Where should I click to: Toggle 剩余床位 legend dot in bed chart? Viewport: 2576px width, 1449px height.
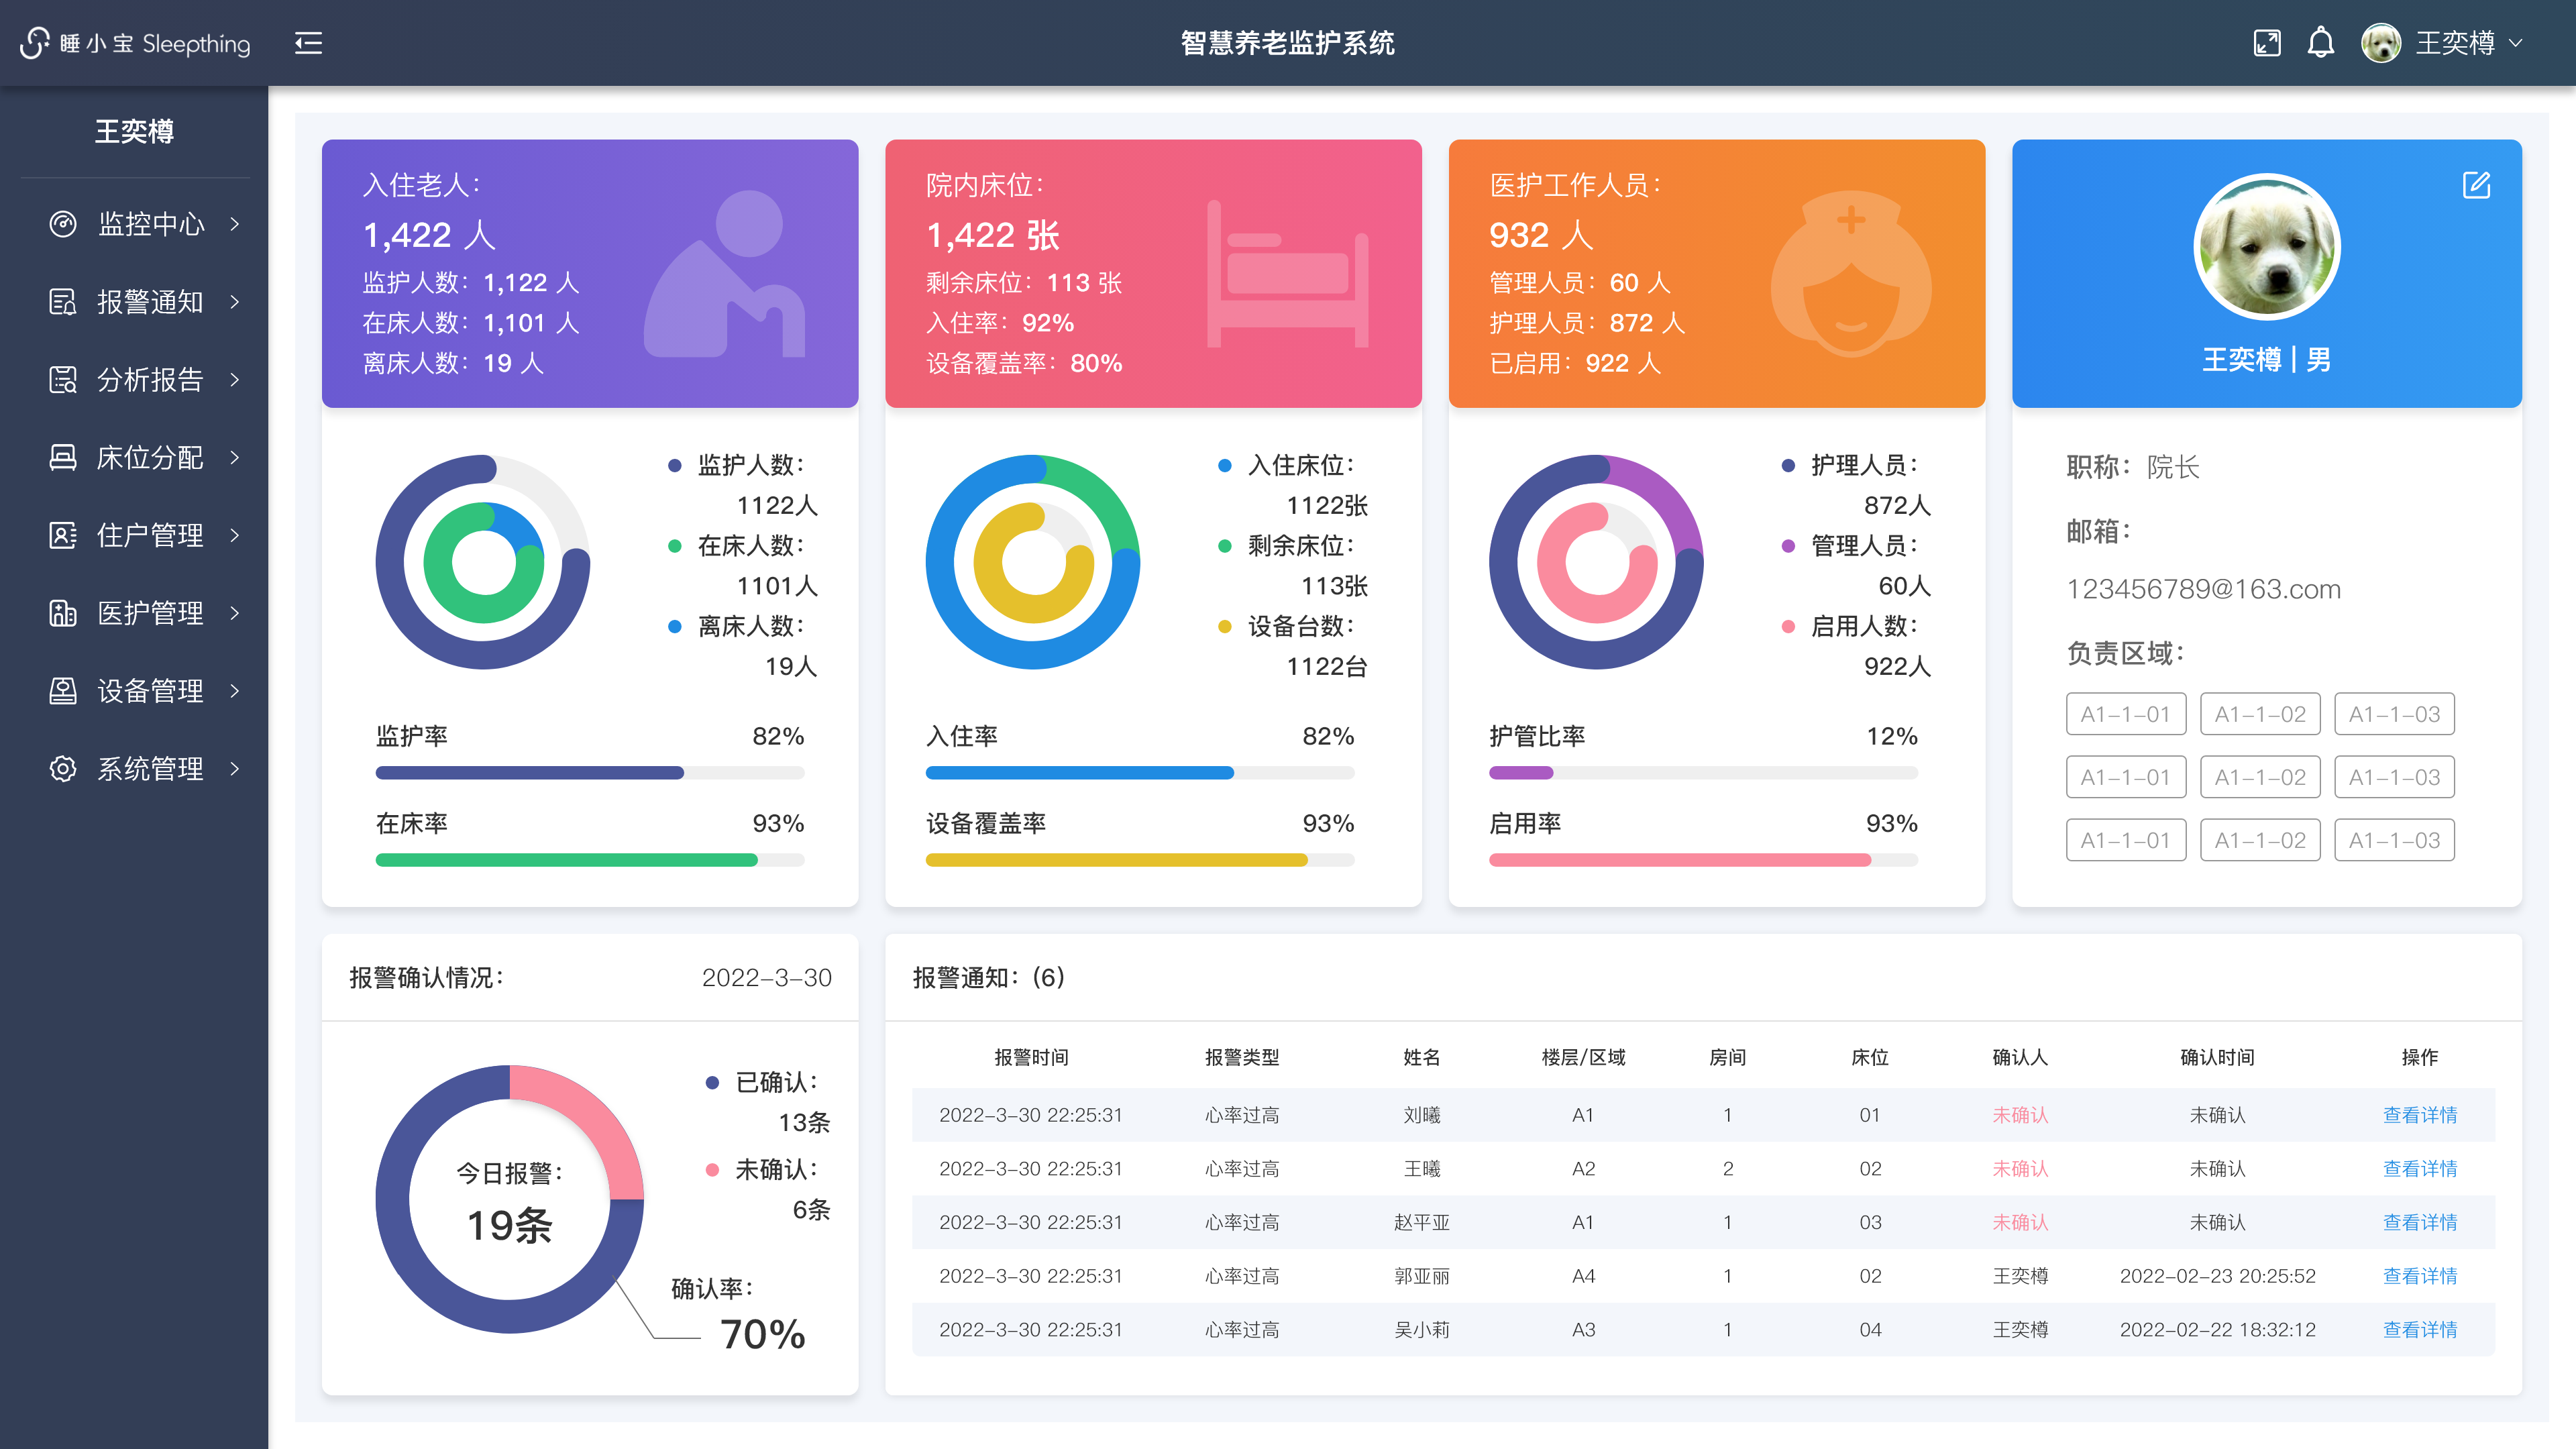pyautogui.click(x=1224, y=546)
